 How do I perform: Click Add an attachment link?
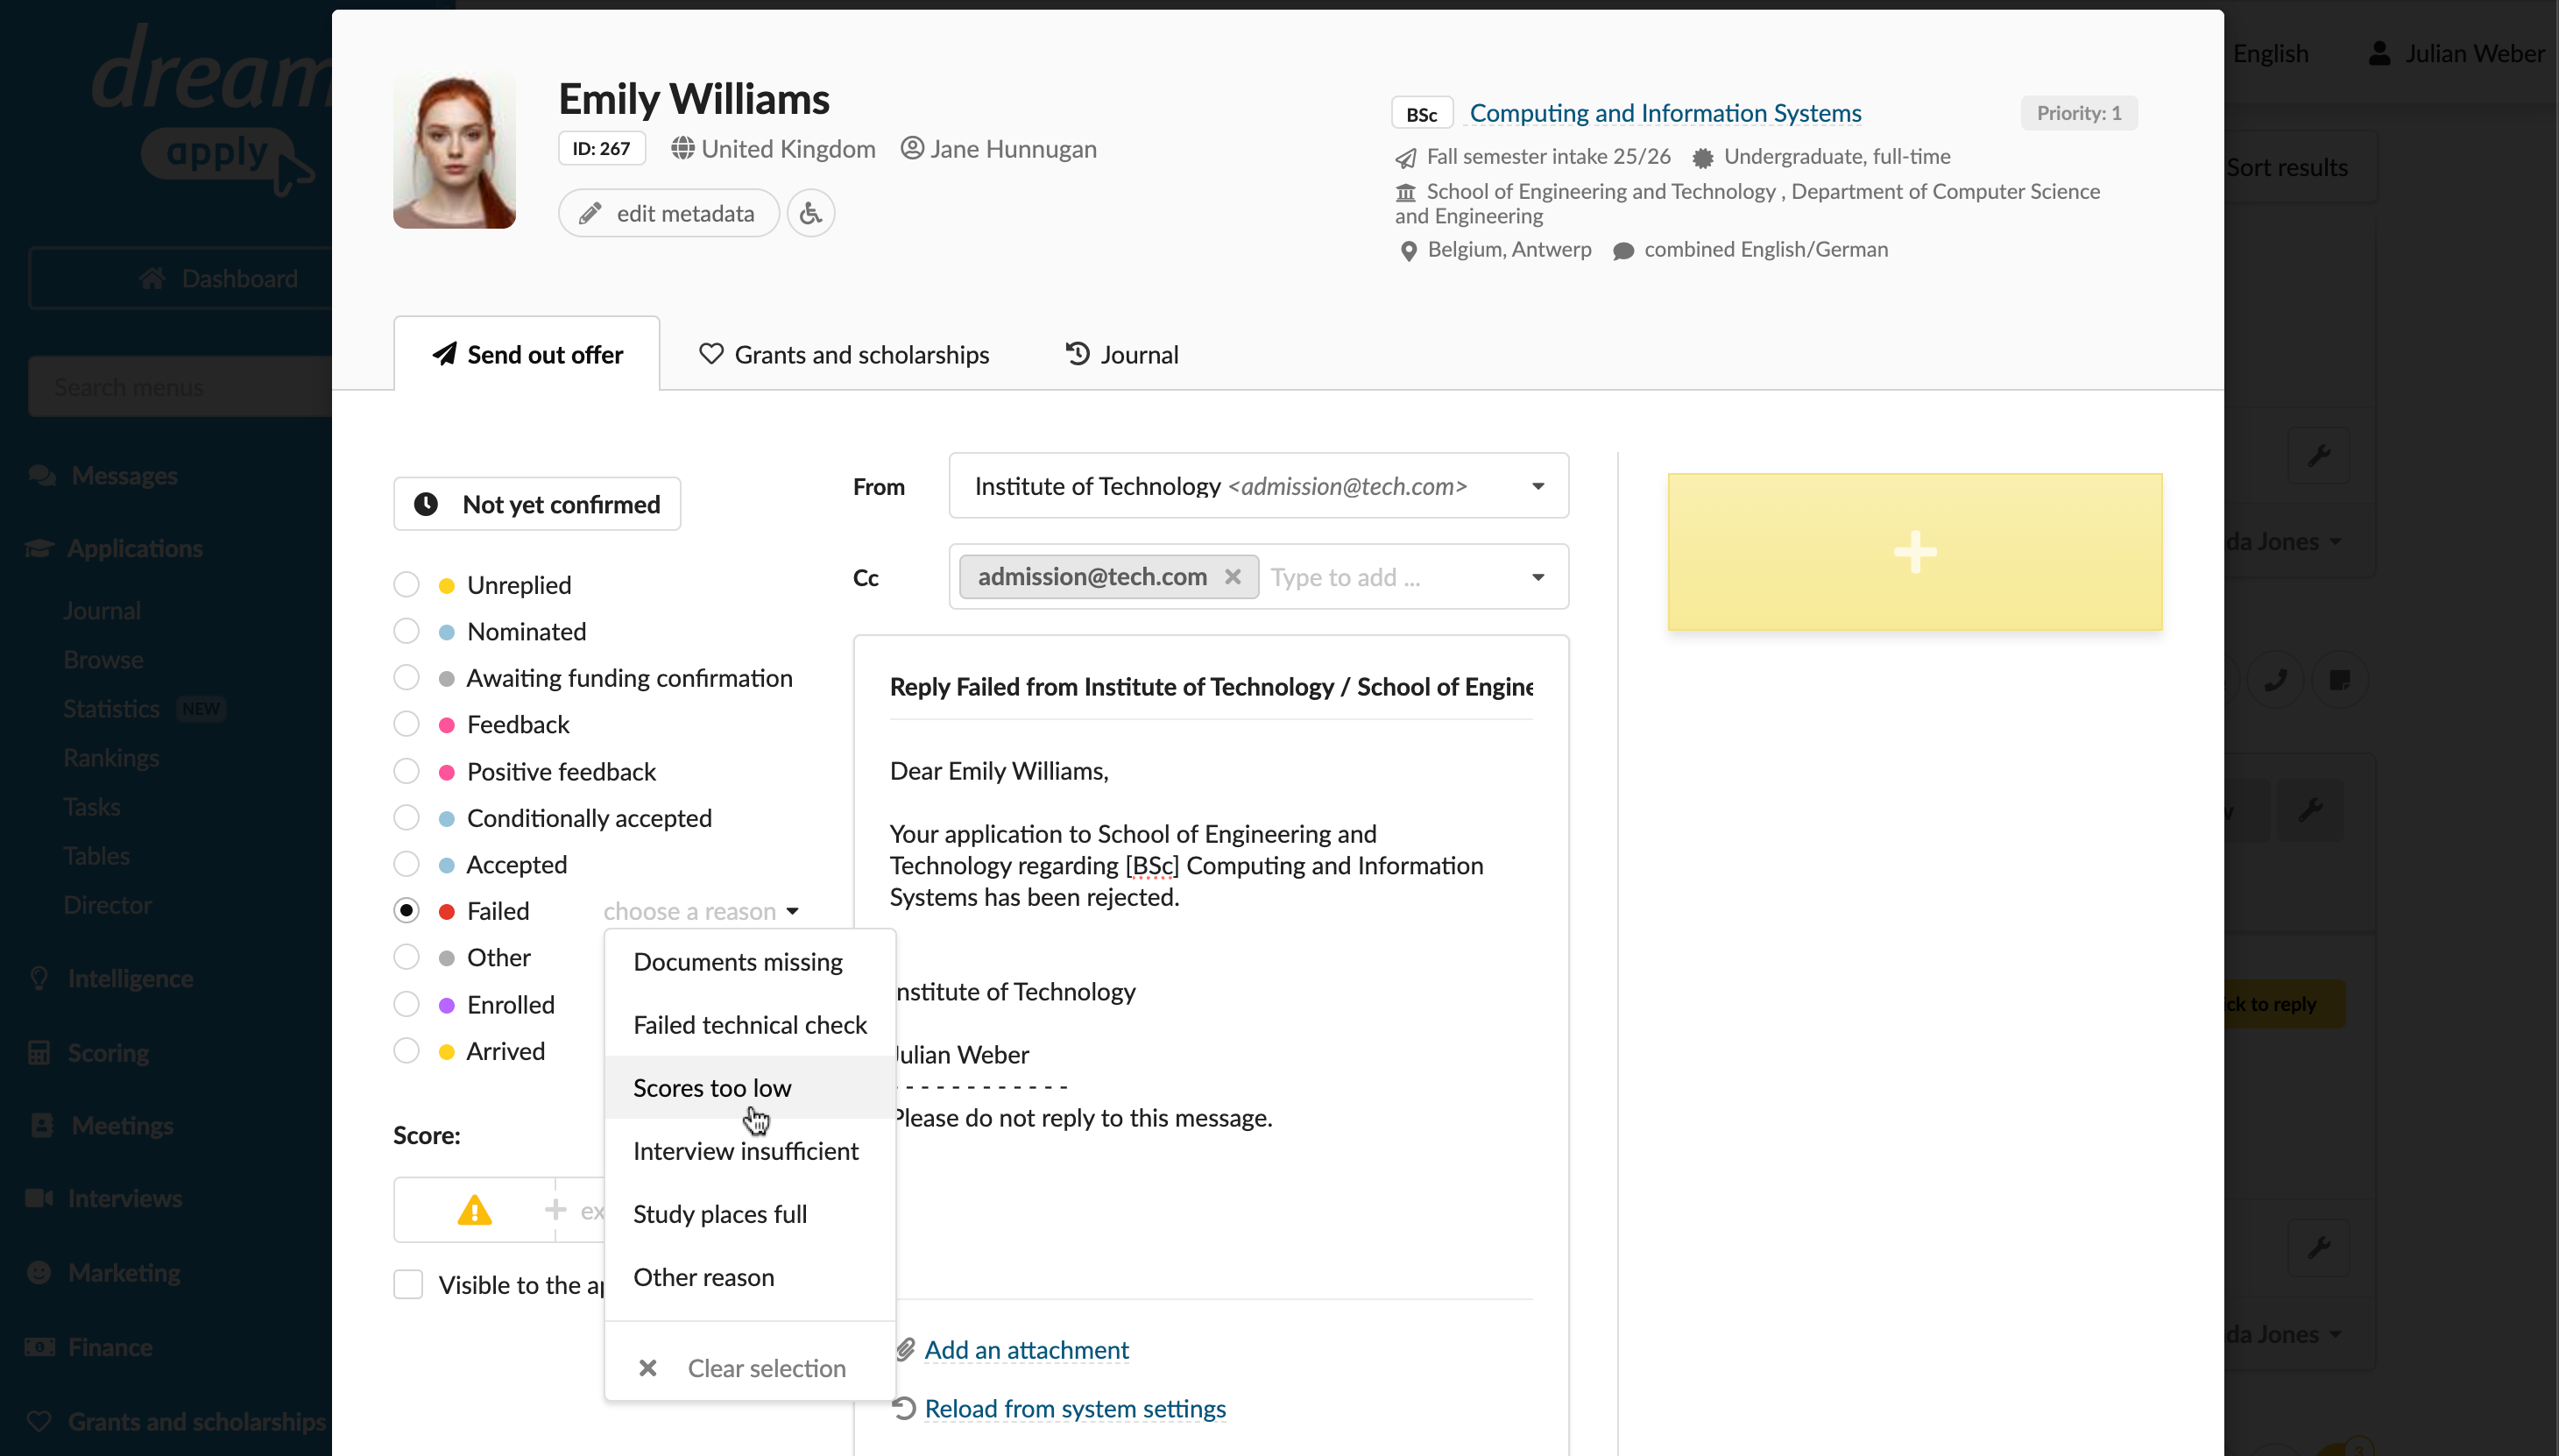point(1026,1350)
